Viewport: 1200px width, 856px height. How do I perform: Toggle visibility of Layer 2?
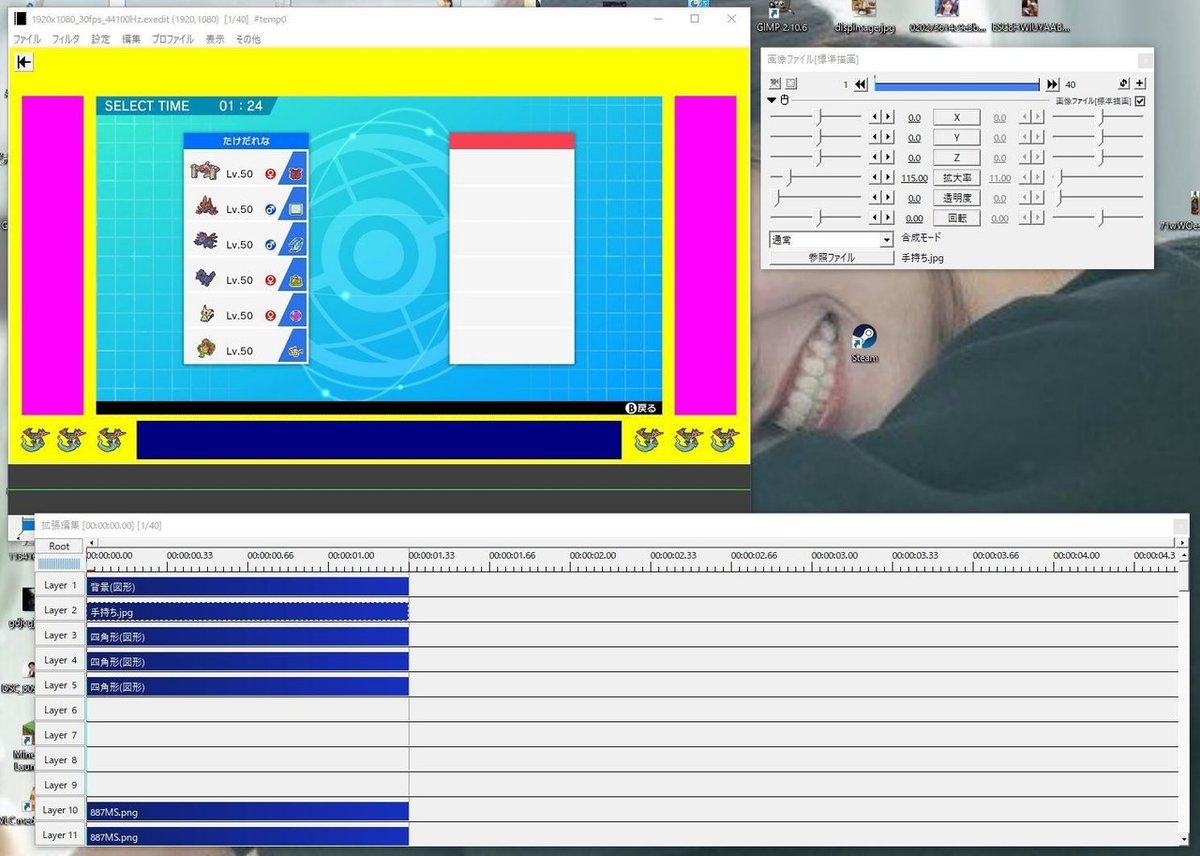[60, 610]
